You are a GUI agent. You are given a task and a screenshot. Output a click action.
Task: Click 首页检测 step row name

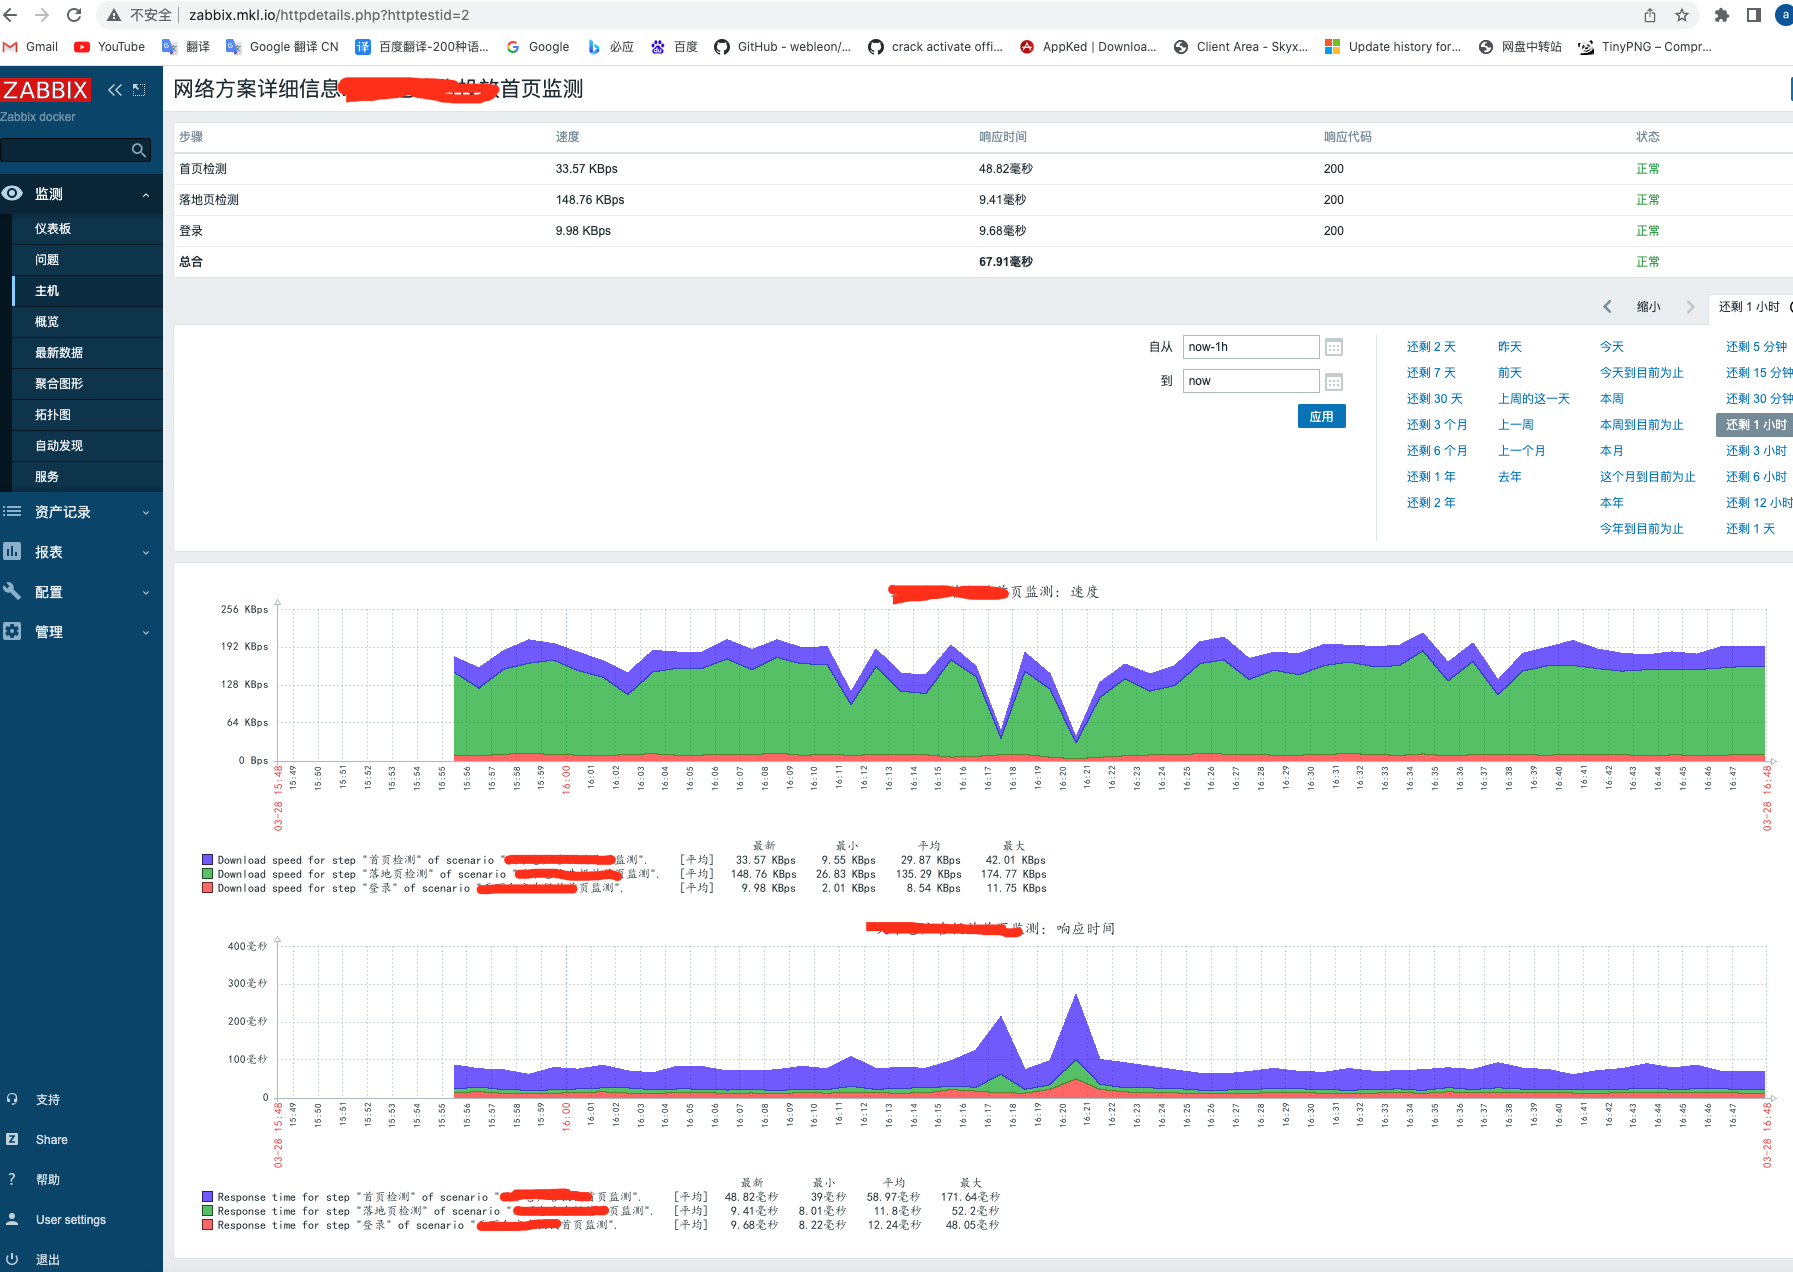pyautogui.click(x=203, y=169)
